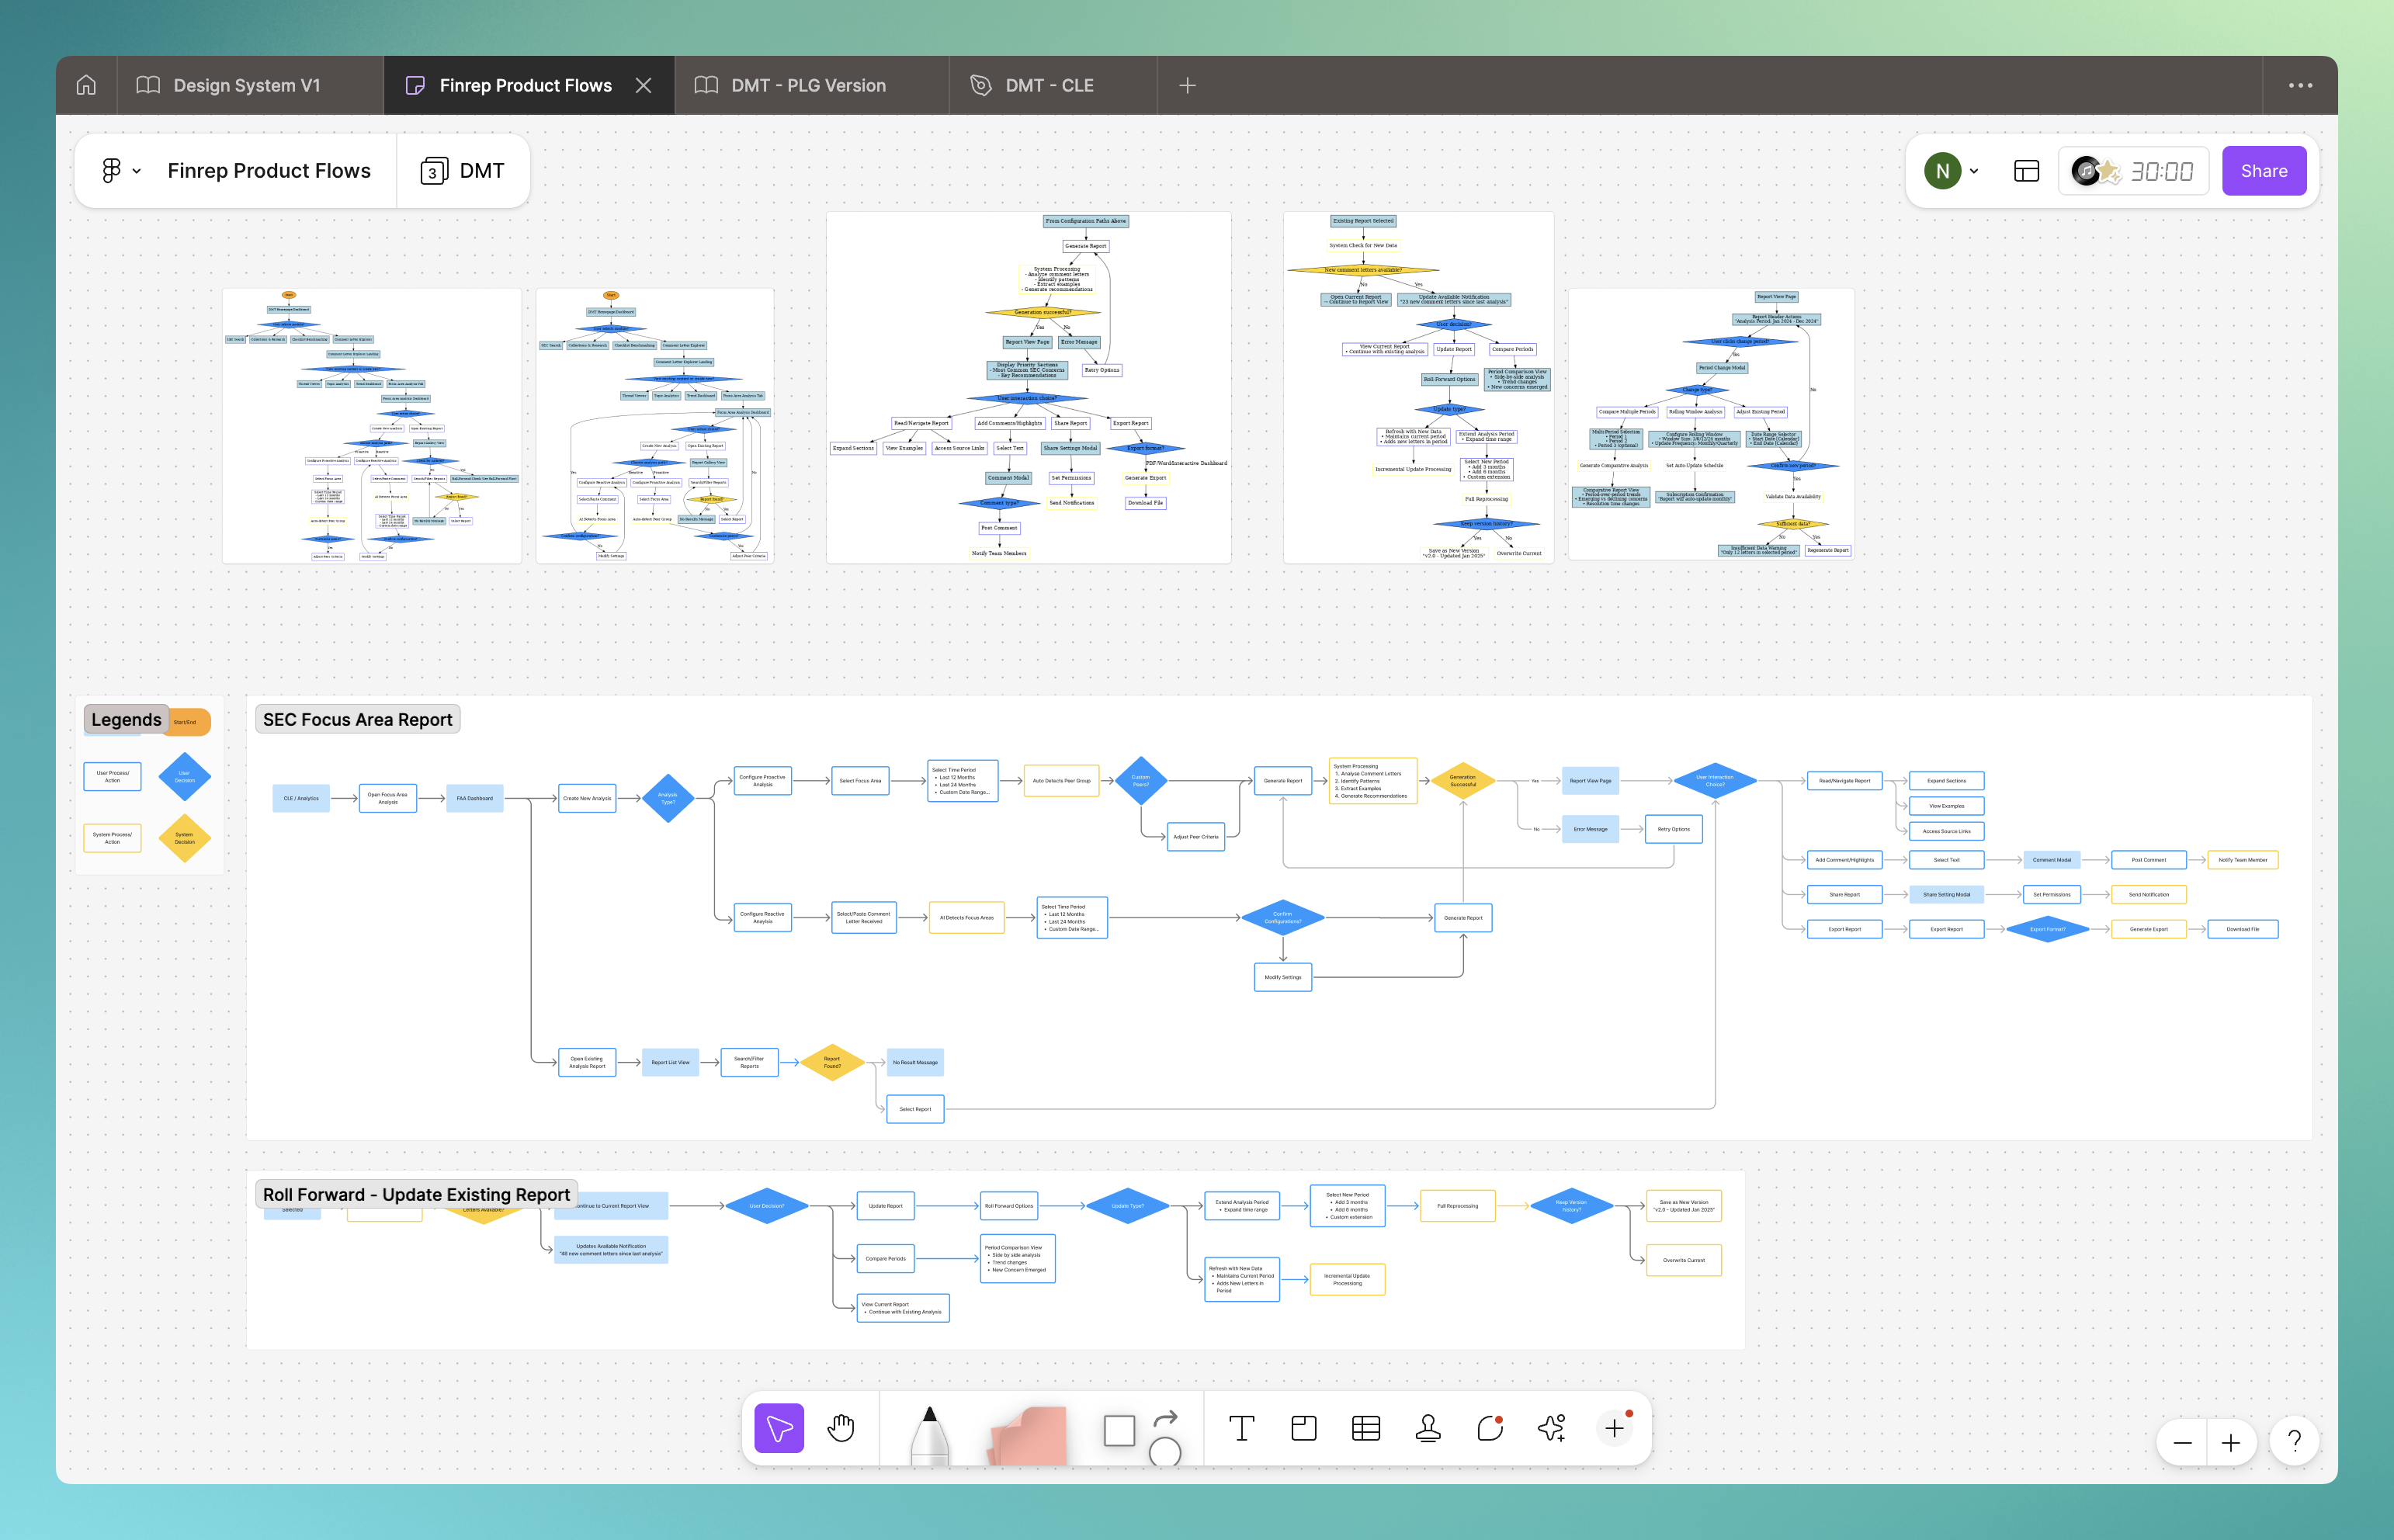This screenshot has height=1540, width=2394.
Task: Insert a Table from toolbar
Action: coord(1365,1429)
